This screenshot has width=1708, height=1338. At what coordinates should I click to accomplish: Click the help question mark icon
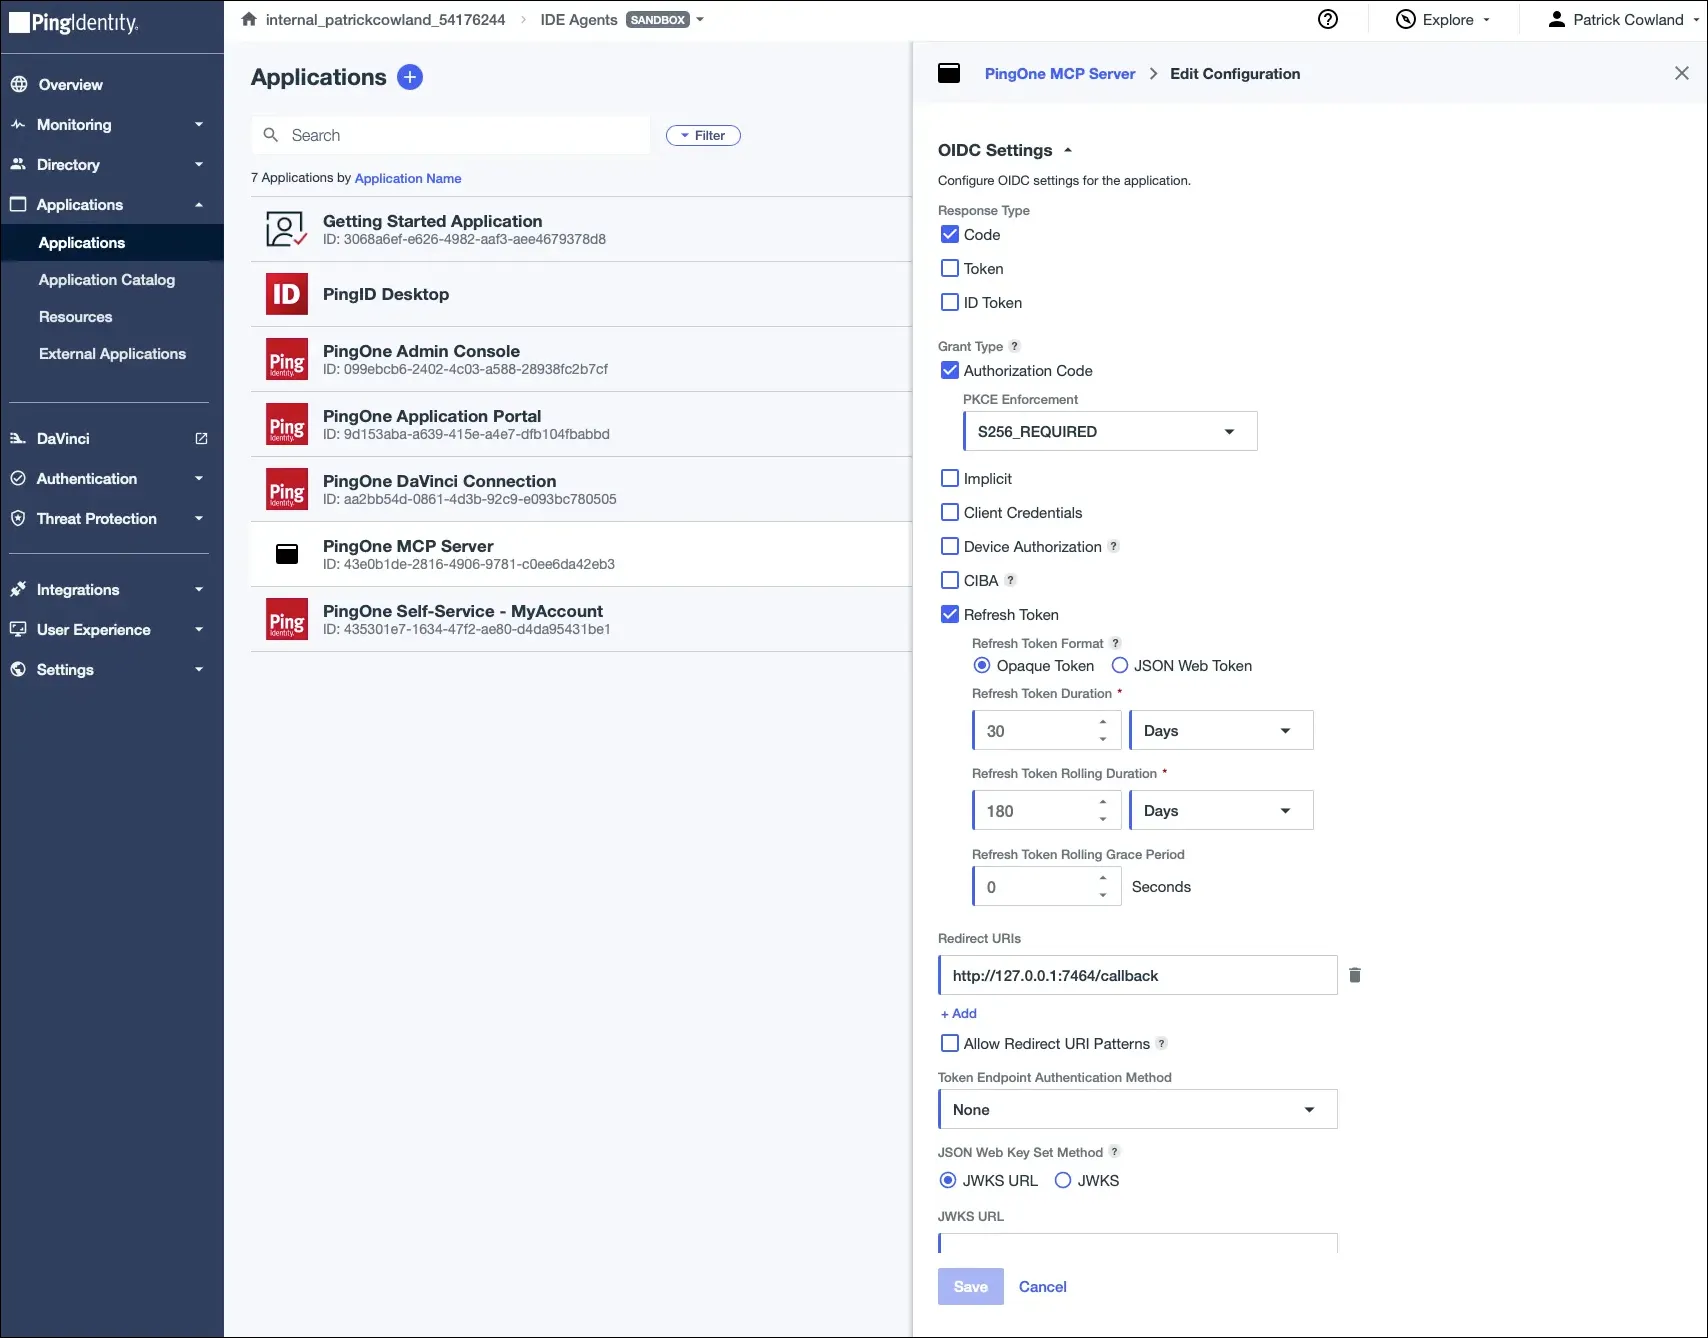point(1327,18)
